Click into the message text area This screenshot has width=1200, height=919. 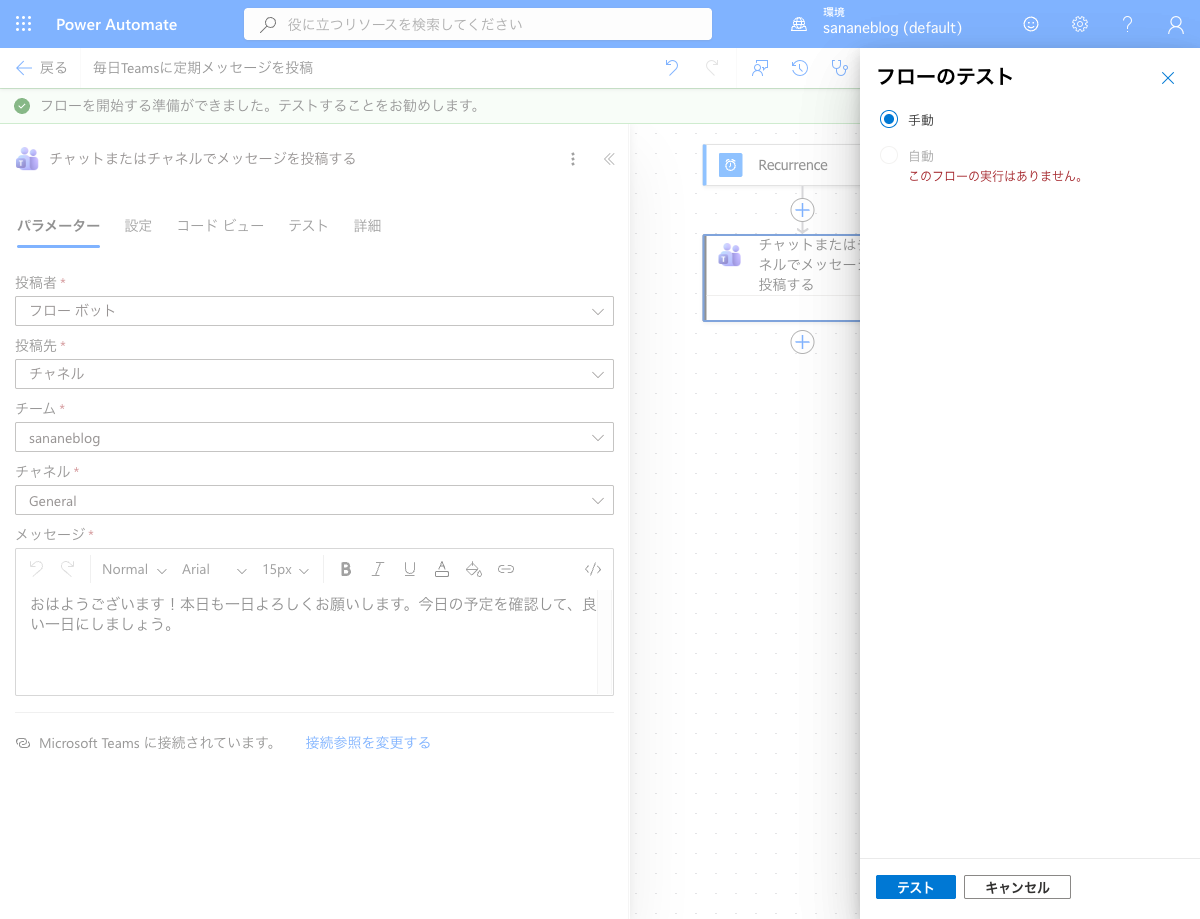(306, 640)
